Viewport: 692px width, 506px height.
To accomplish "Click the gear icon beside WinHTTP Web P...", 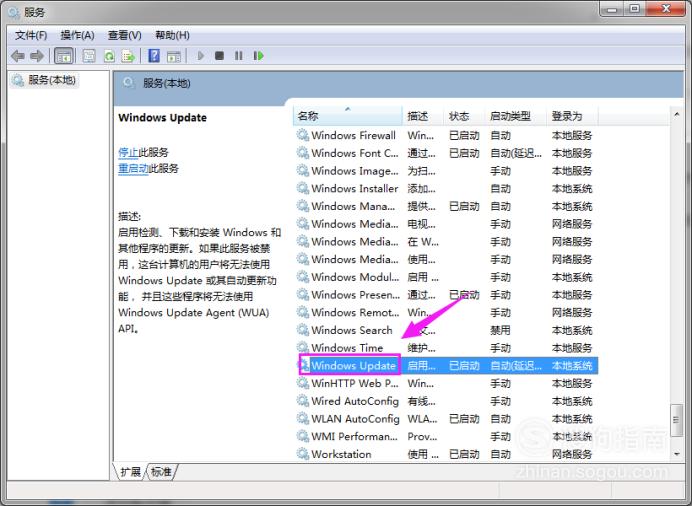I will 303,383.
